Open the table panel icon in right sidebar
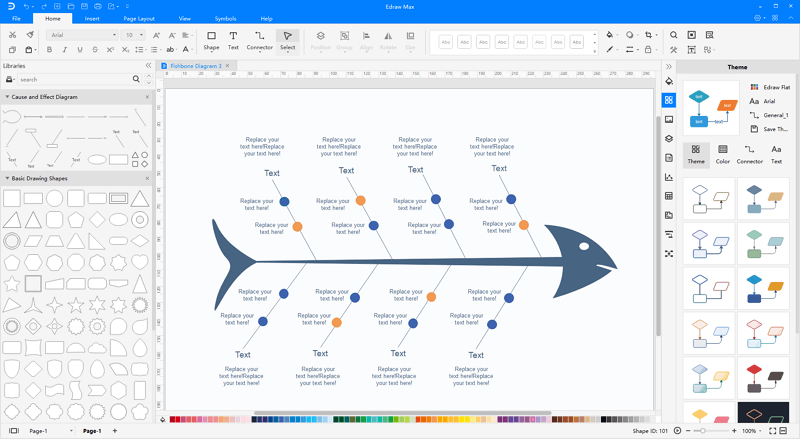 (x=669, y=196)
